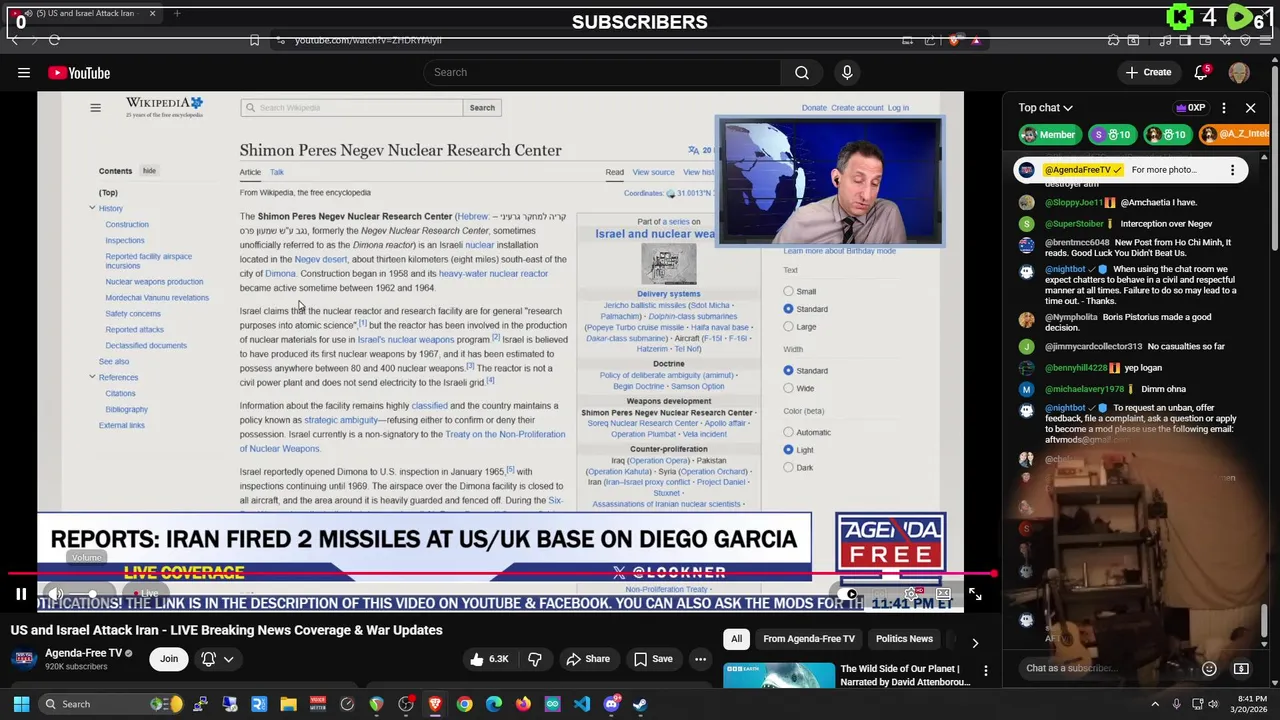Screen dimensions: 1280x720
Task: Select the All filter chip
Action: point(736,639)
